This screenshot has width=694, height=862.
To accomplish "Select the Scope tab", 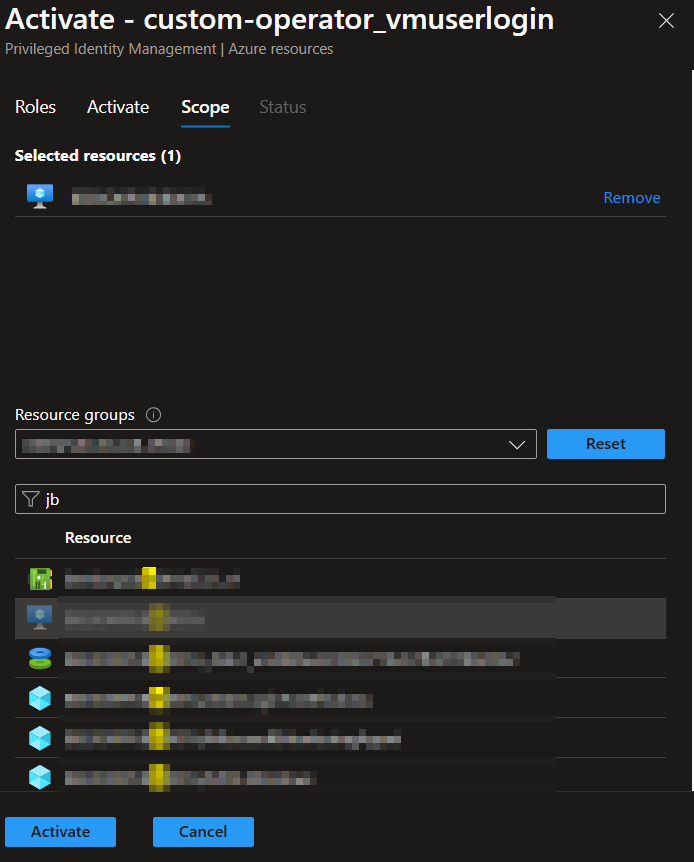I will coord(205,107).
